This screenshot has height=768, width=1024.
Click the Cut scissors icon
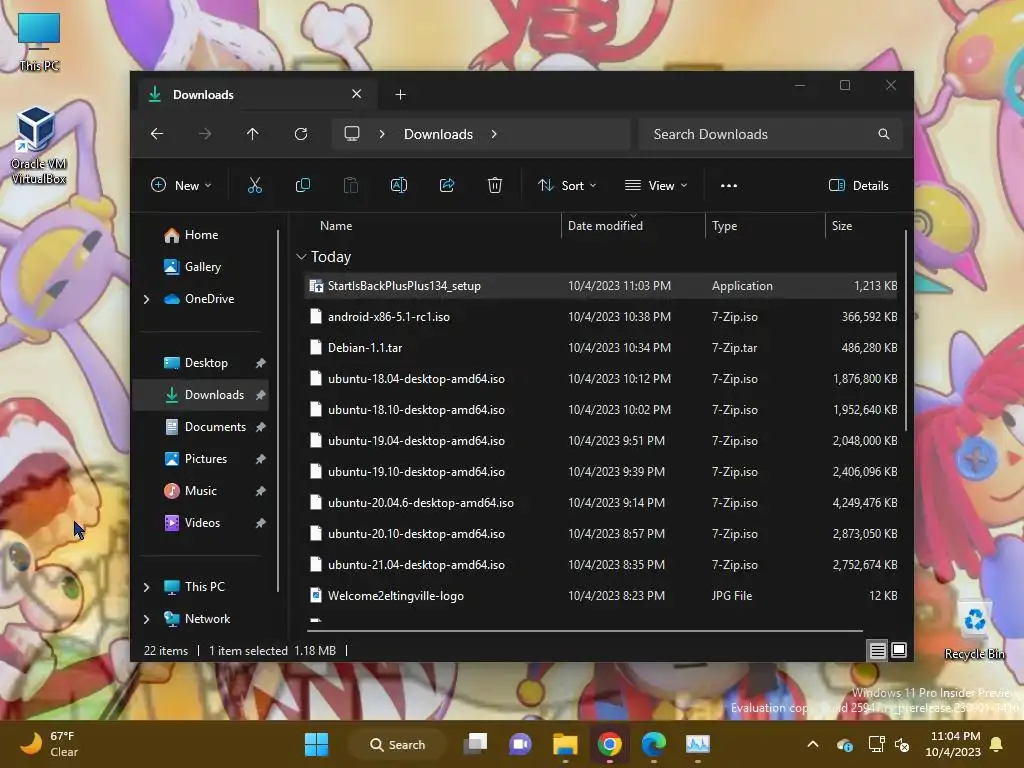click(x=255, y=185)
